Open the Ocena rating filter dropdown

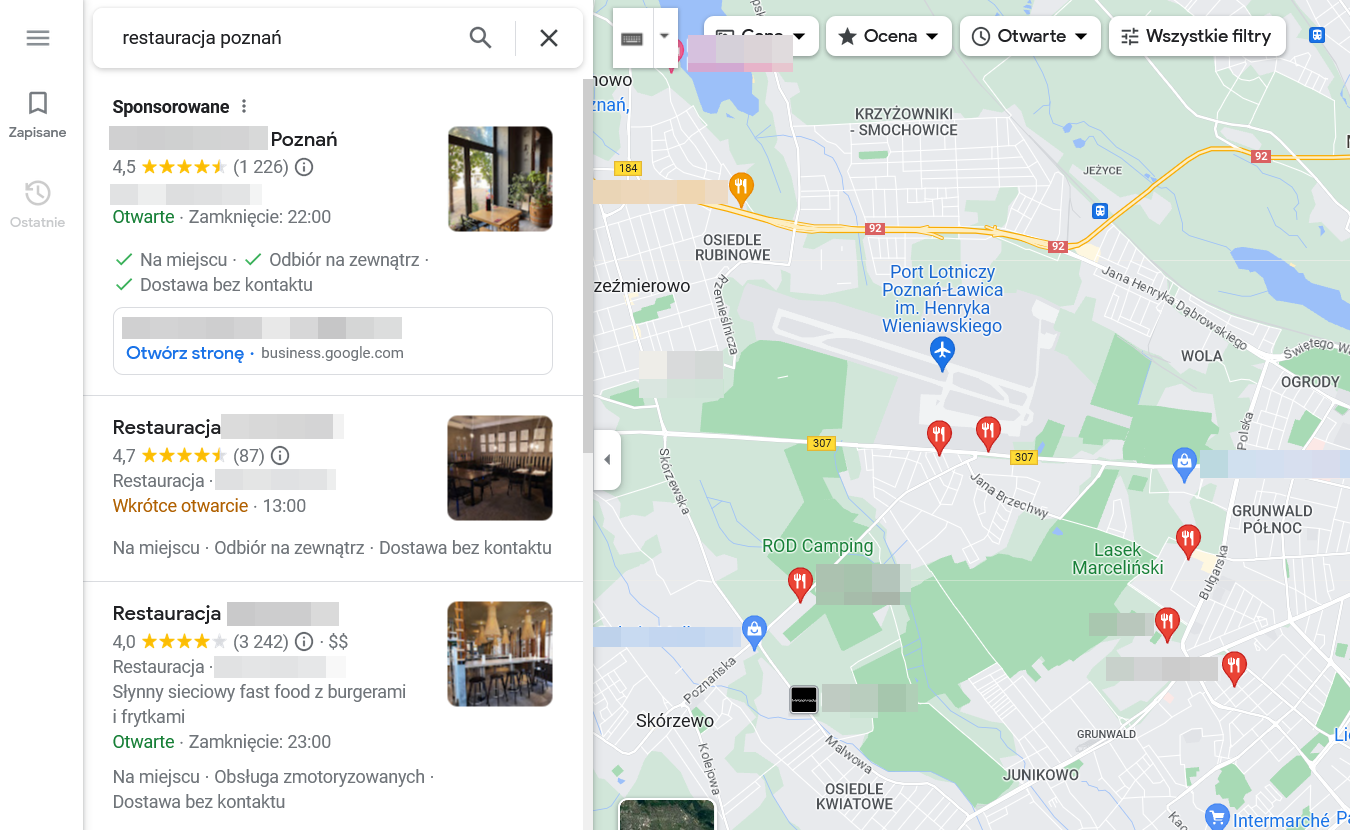[888, 37]
